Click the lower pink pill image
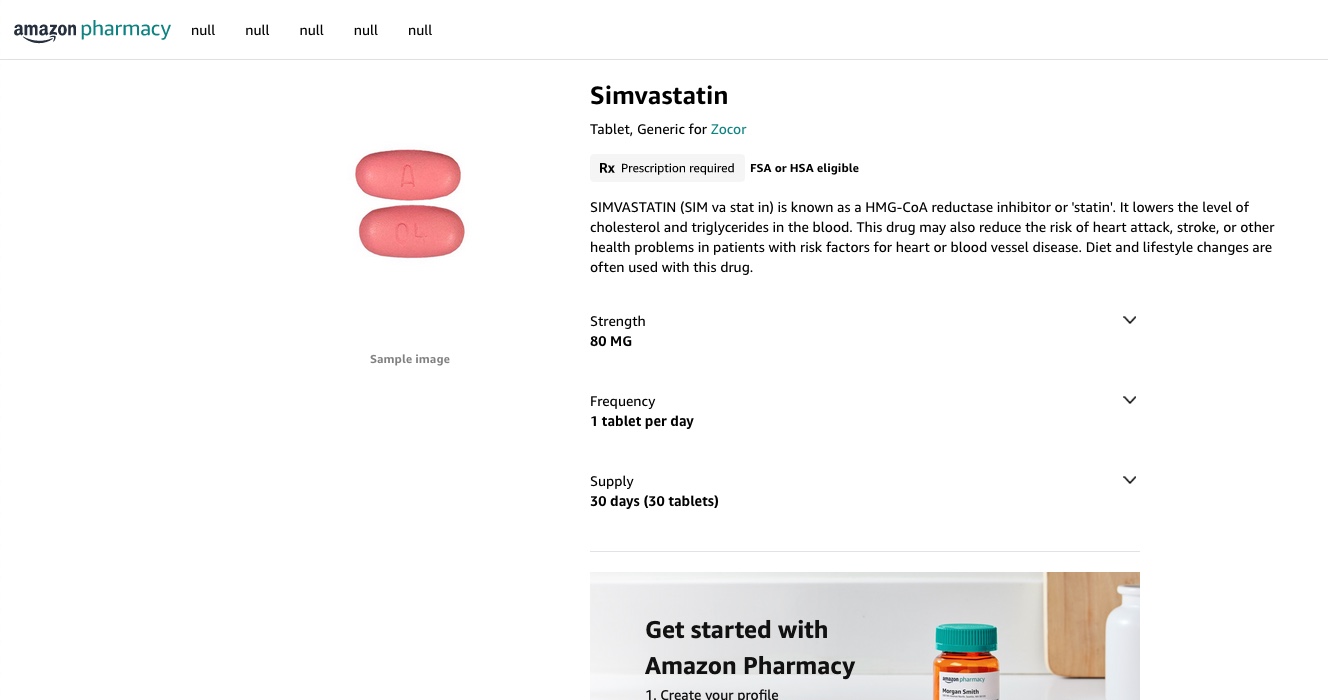 (x=411, y=232)
